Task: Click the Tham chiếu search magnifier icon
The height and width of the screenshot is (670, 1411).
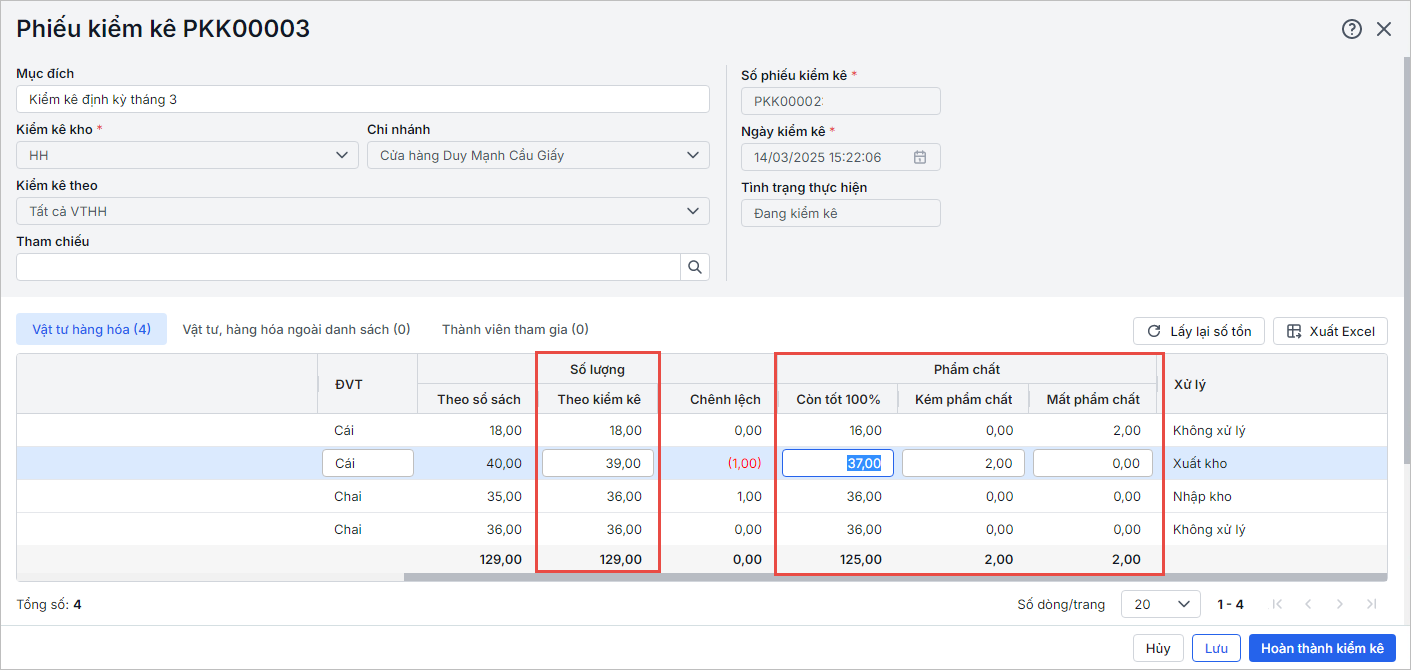Action: 694,267
